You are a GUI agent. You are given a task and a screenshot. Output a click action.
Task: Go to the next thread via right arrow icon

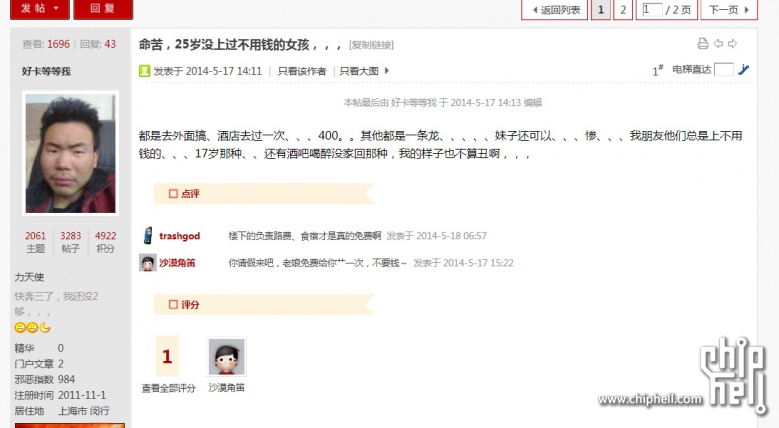(x=732, y=44)
